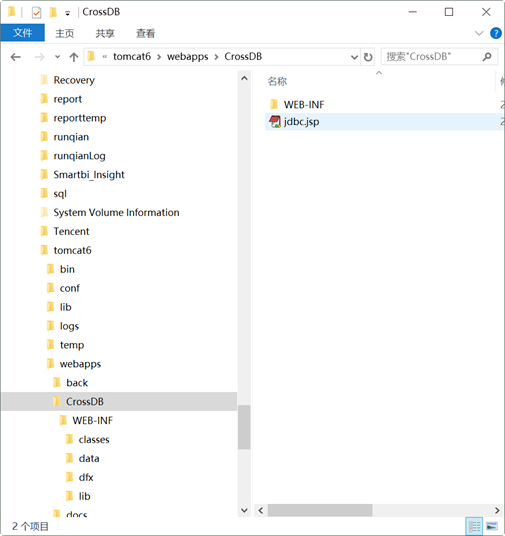Click the New Folder quick access icon
Viewport: 505px width, 536px height.
[53, 13]
